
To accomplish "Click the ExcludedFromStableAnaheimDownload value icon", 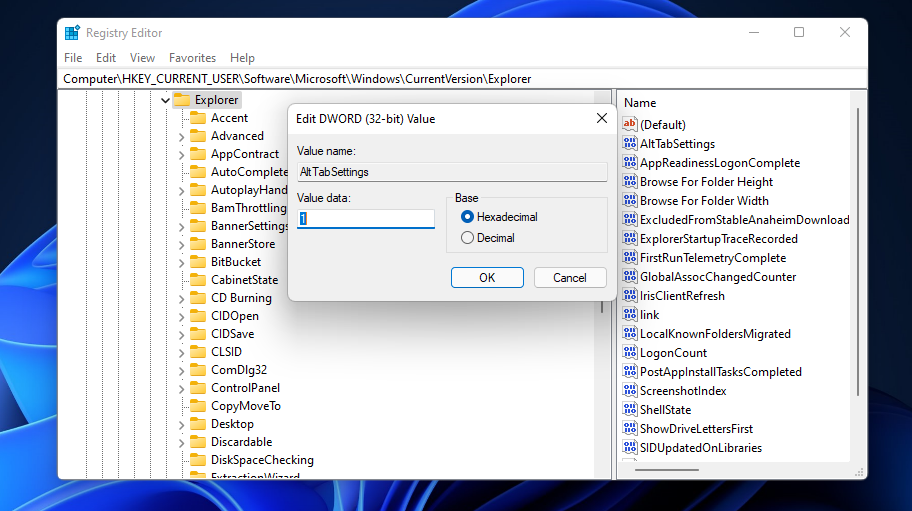I will 629,219.
